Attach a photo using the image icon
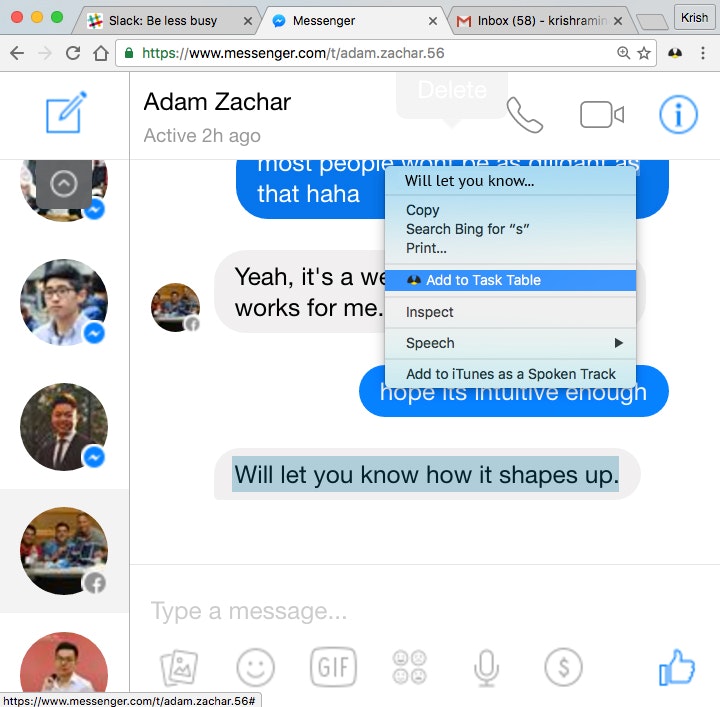Viewport: 720px width, 707px height. click(179, 667)
